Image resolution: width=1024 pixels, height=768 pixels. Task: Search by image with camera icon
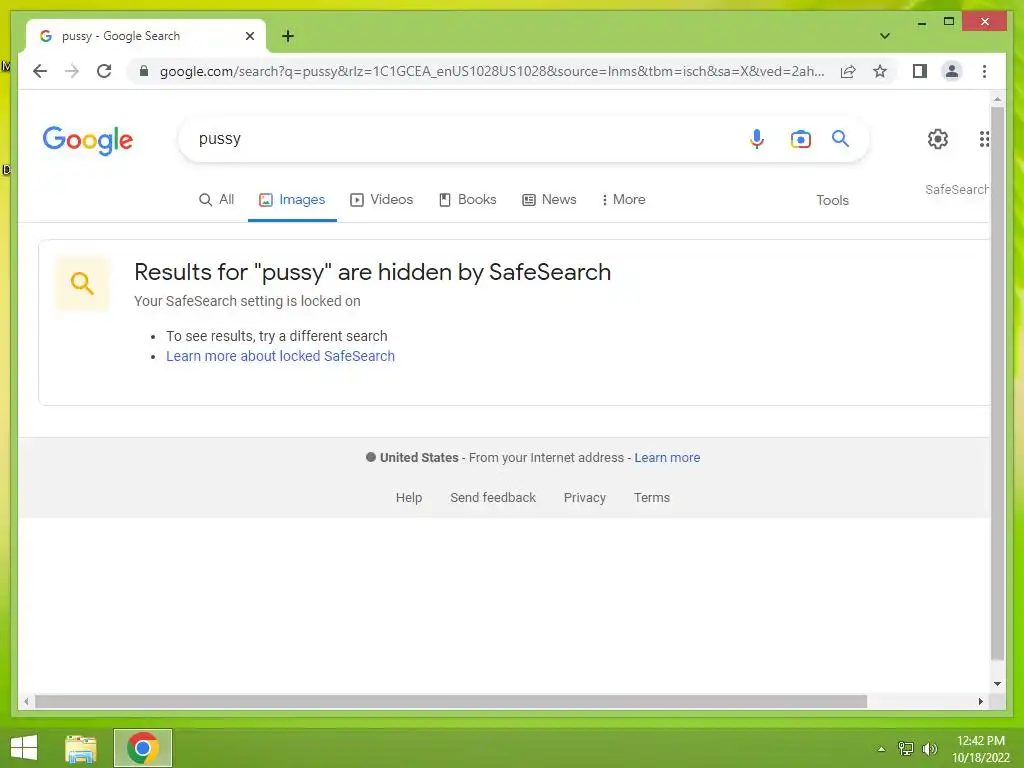coord(801,139)
